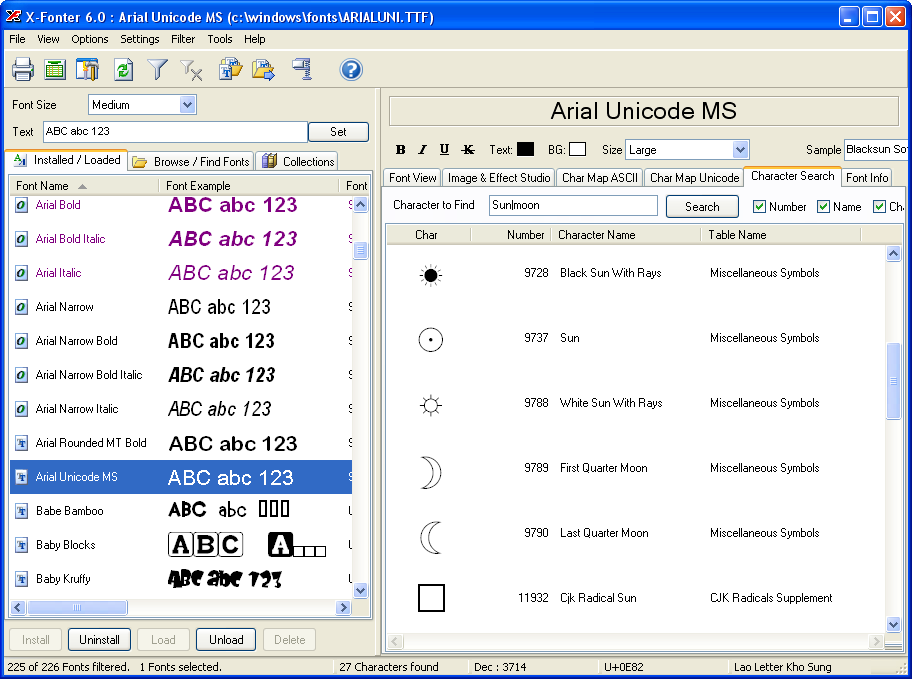The image size is (912, 679).
Task: Select the Arial Bold Italic font row
Action: coord(181,239)
